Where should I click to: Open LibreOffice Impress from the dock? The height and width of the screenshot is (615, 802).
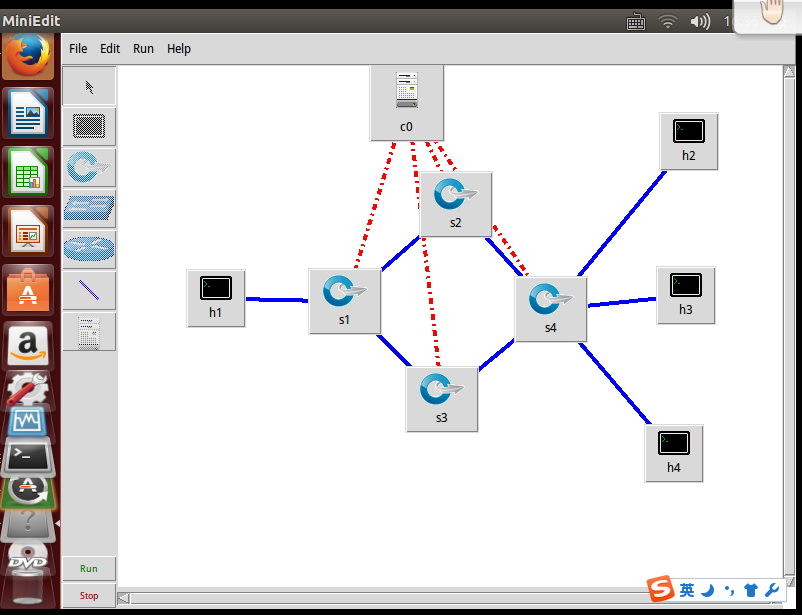(28, 231)
